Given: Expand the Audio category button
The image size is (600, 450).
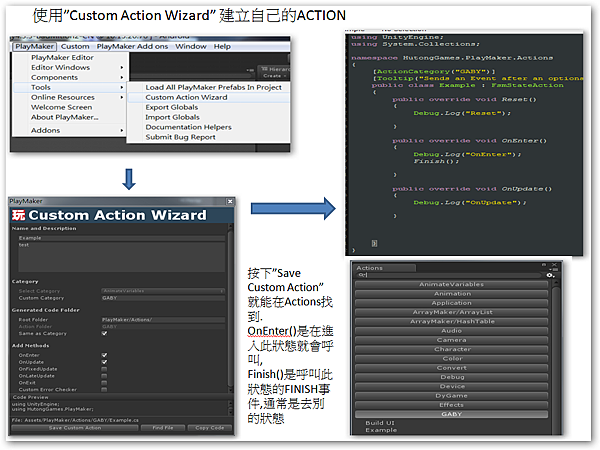Looking at the screenshot, I should tap(452, 331).
